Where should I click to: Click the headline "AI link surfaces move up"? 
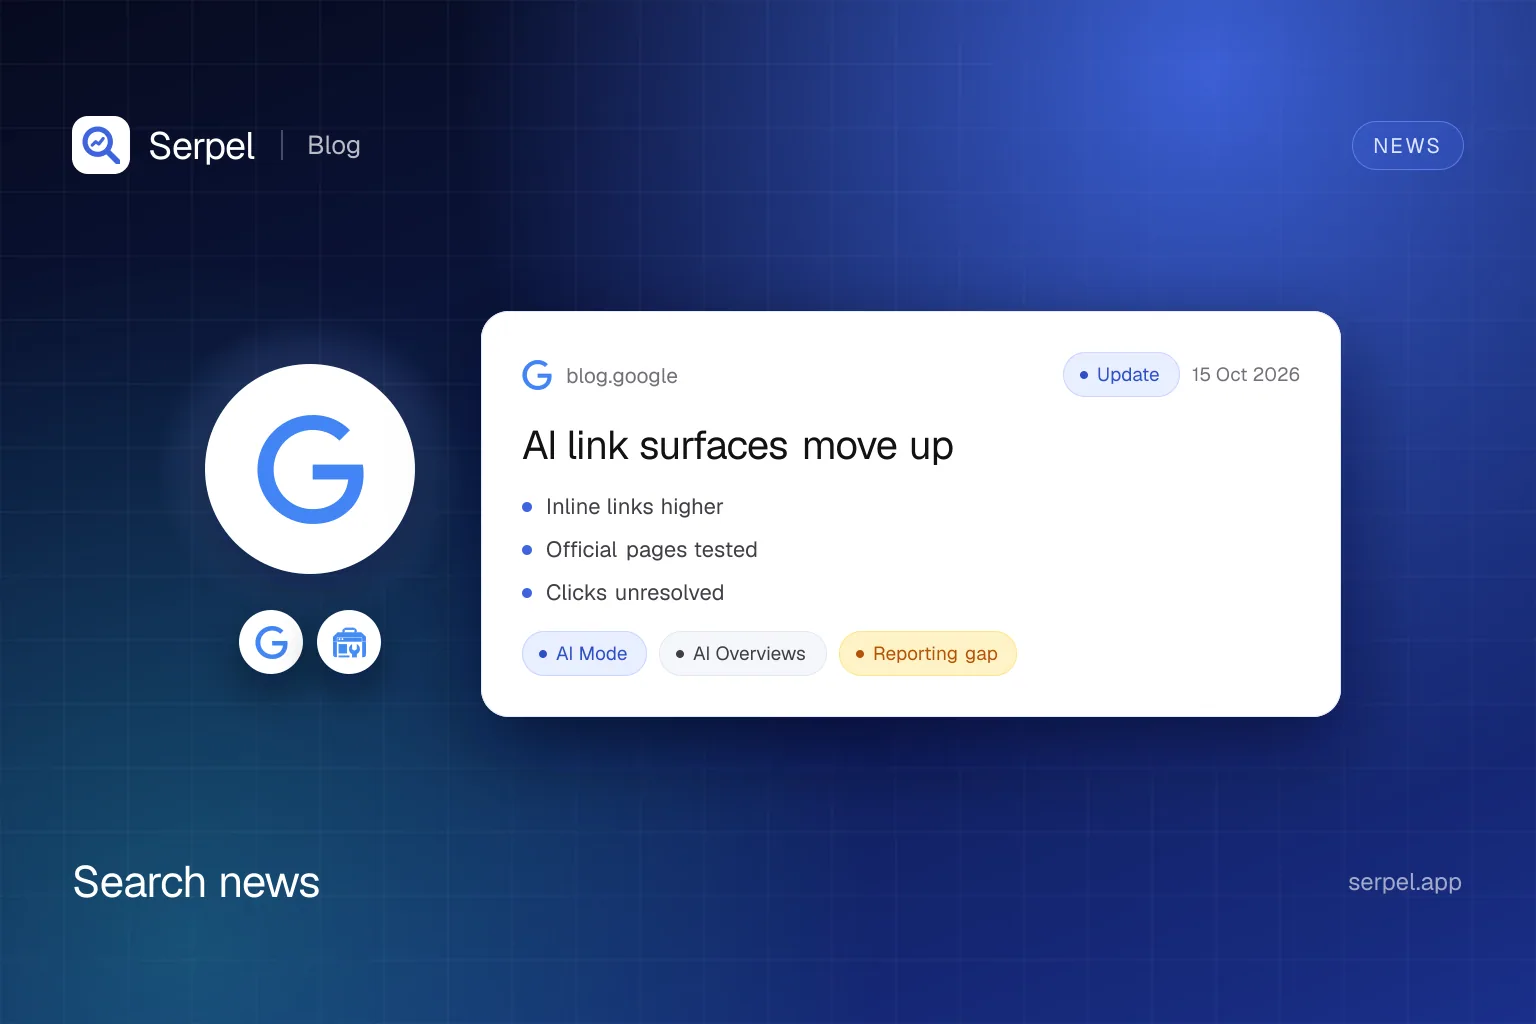(x=738, y=445)
